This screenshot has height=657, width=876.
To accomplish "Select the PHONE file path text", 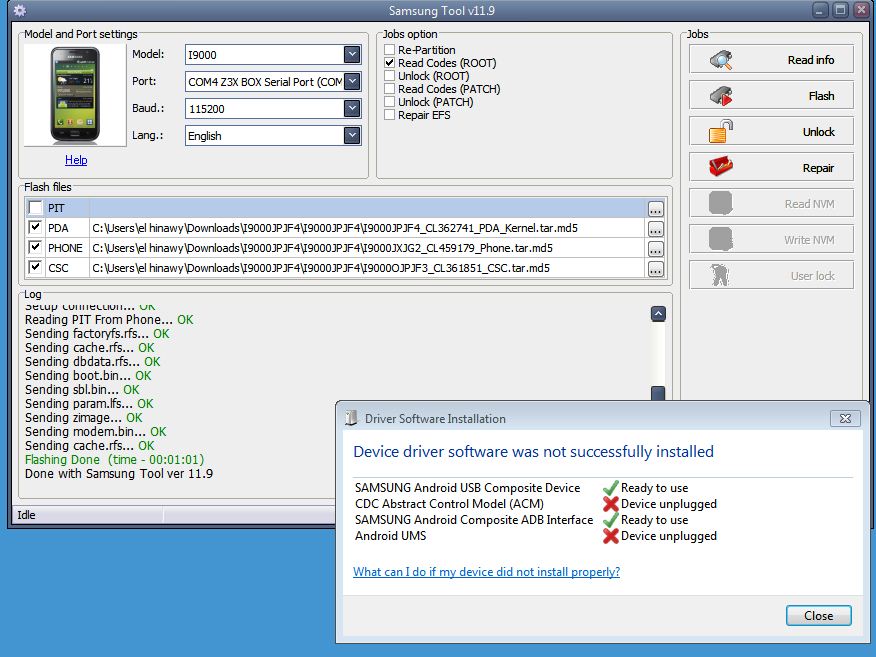I will click(322, 248).
